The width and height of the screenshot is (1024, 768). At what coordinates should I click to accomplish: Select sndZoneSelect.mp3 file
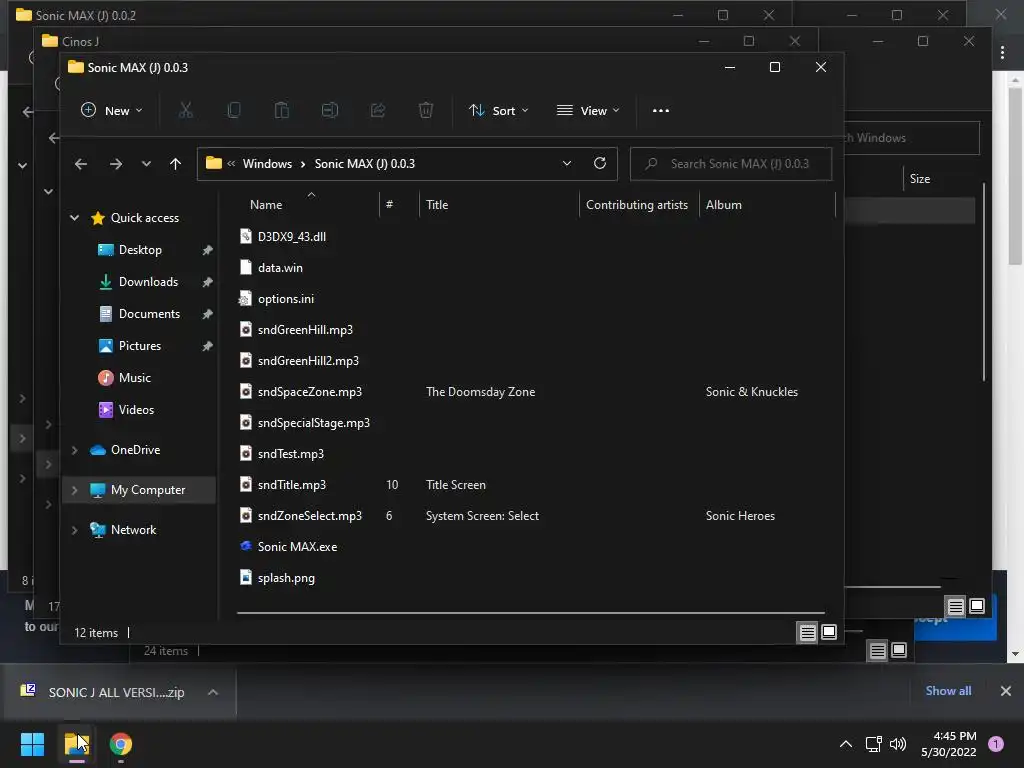click(310, 516)
